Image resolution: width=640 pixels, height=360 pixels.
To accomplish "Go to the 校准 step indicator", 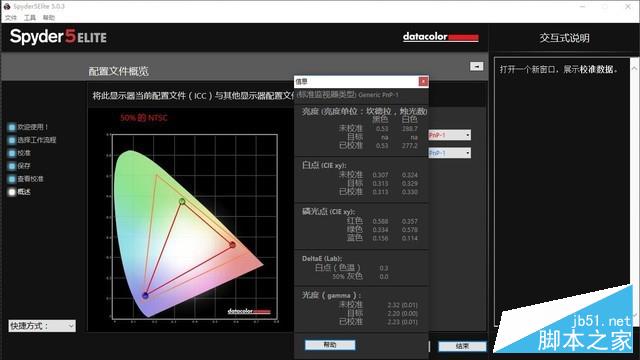I will [12, 153].
